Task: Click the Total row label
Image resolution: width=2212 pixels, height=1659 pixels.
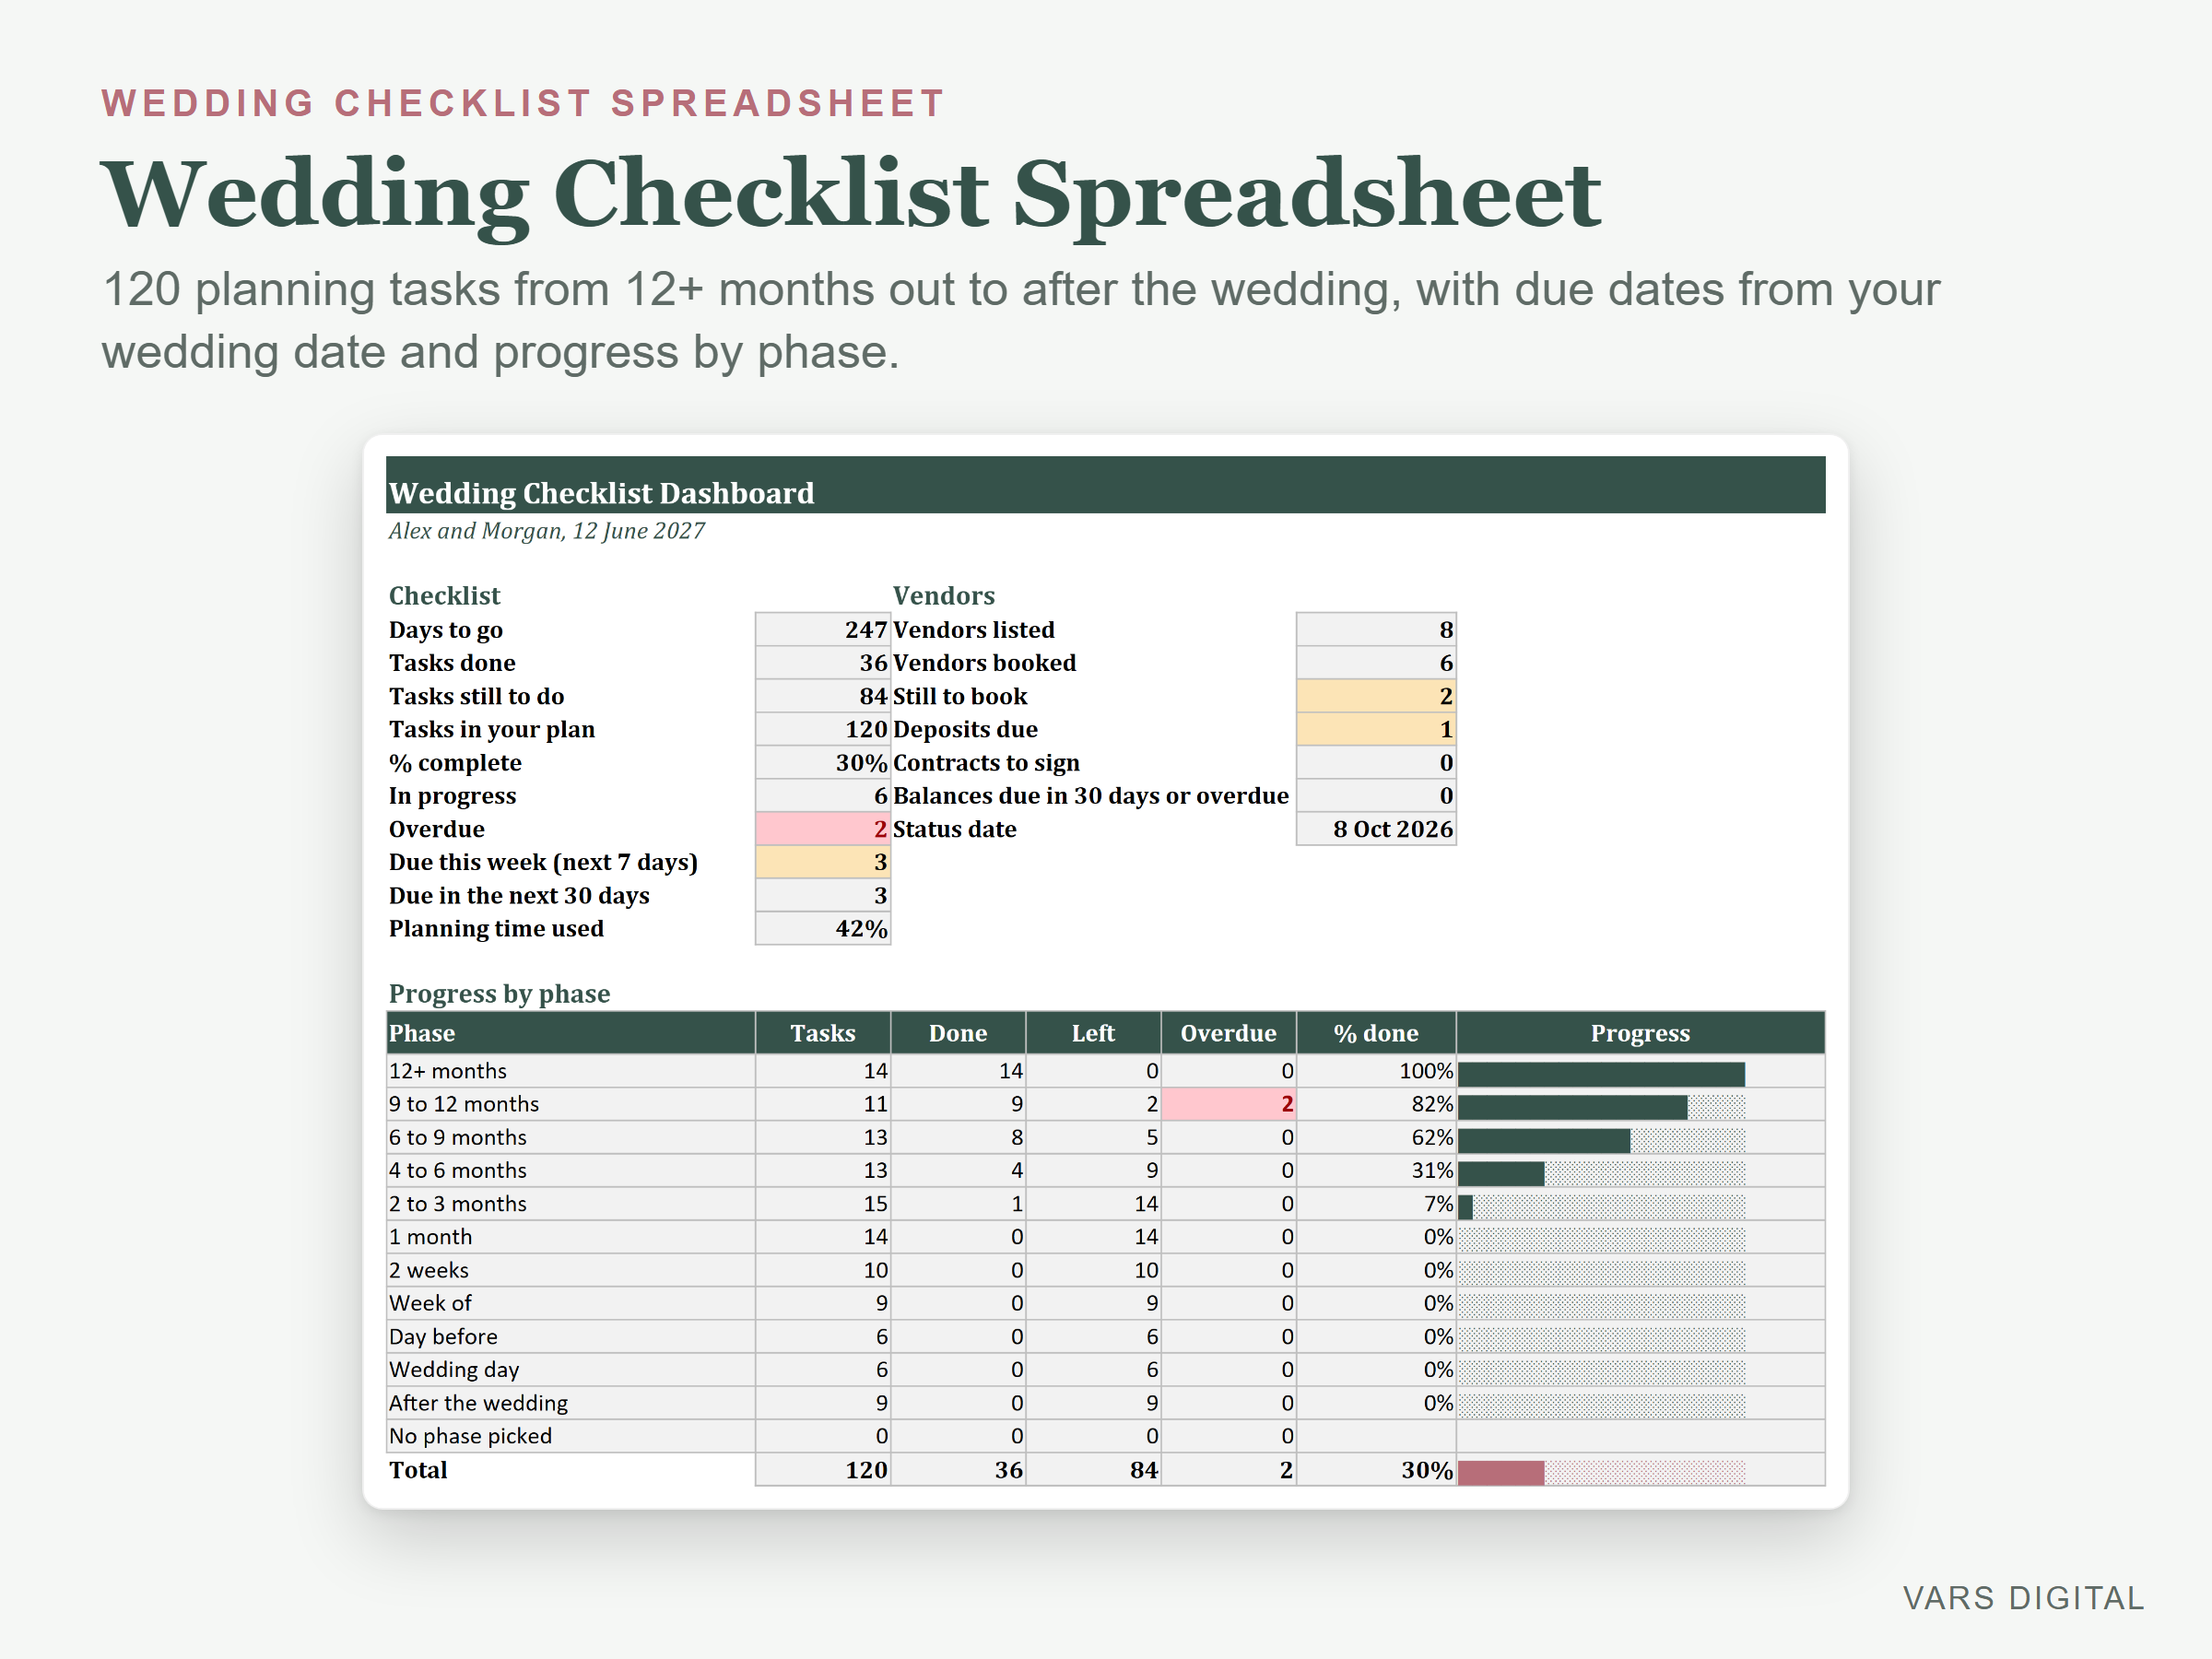Action: pos(418,1470)
